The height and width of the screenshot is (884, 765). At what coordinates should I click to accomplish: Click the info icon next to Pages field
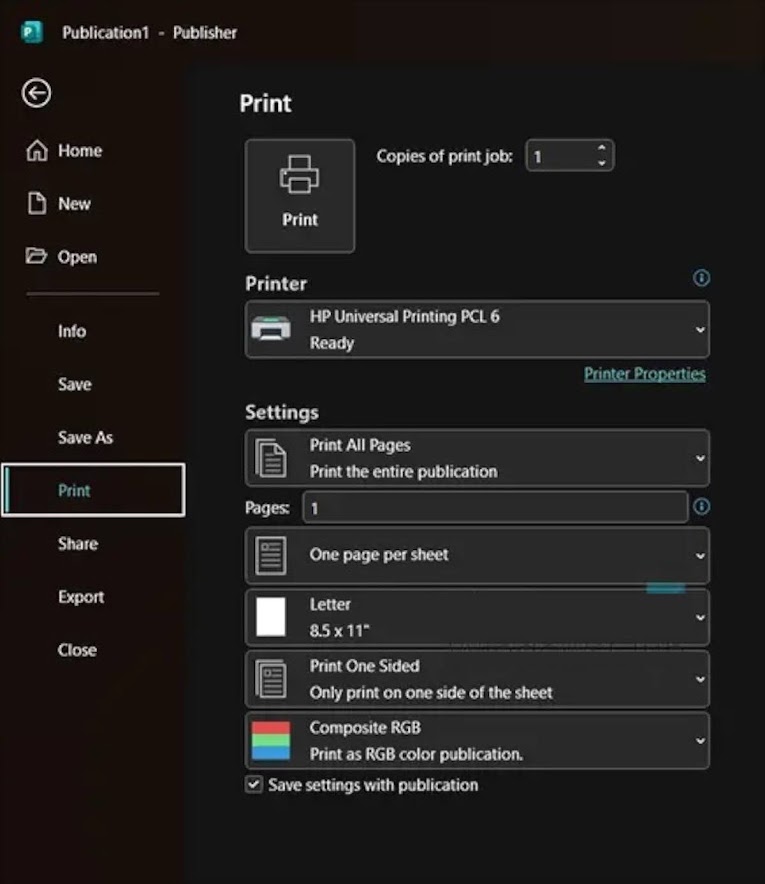(701, 507)
